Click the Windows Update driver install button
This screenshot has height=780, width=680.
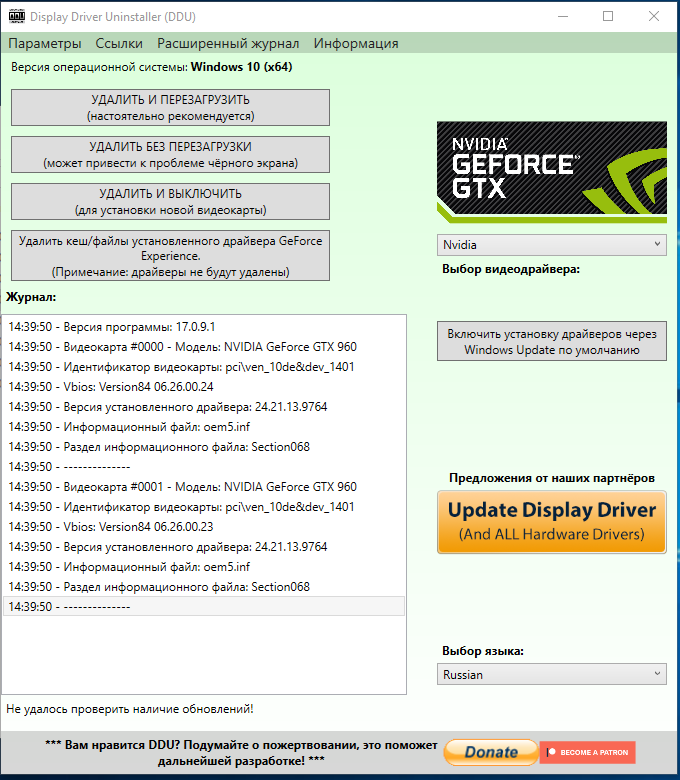pos(552,341)
